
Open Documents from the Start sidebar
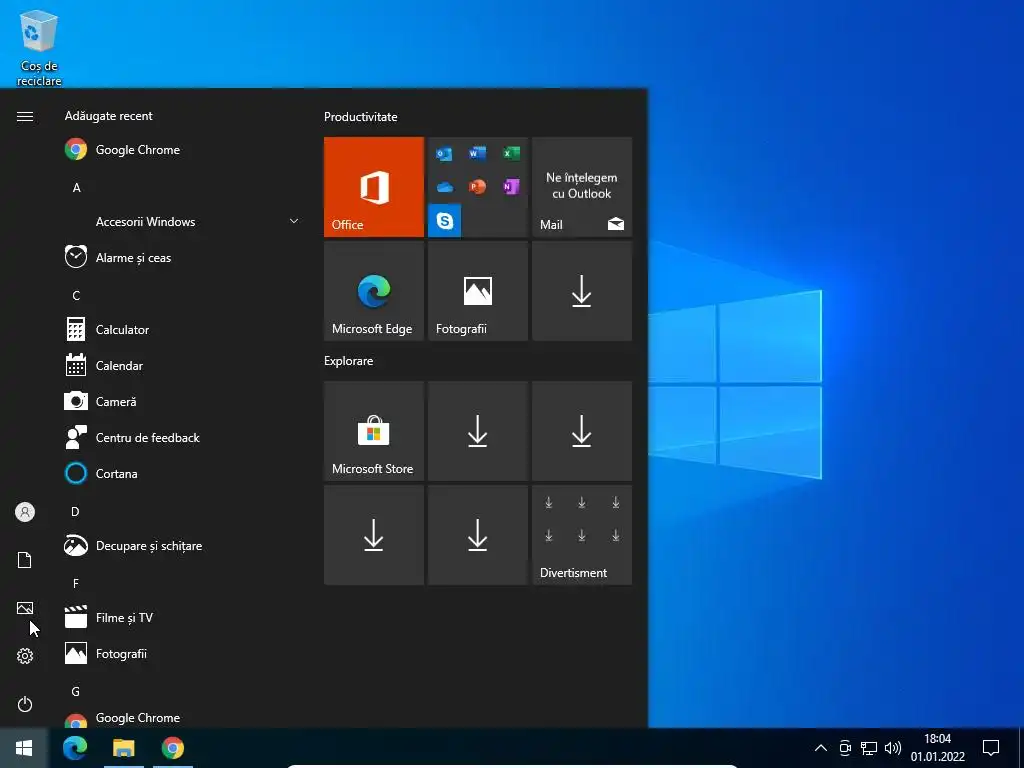pos(25,560)
